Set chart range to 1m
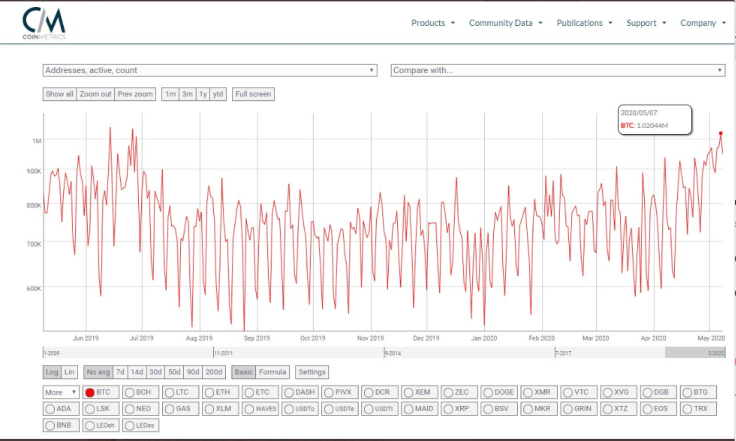736x441 pixels. click(170, 94)
